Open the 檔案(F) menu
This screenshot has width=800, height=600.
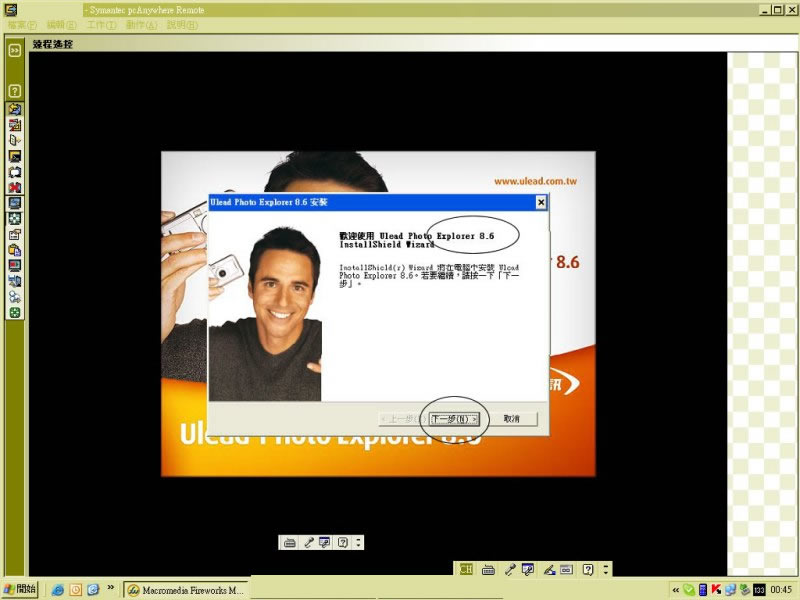tap(22, 25)
